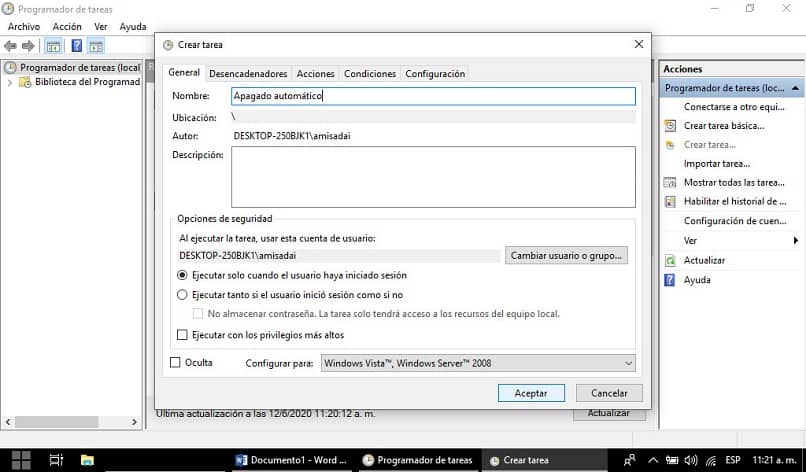Click the Crear tarea básica icon
Viewport: 806px width, 472px height.
pyautogui.click(x=670, y=126)
